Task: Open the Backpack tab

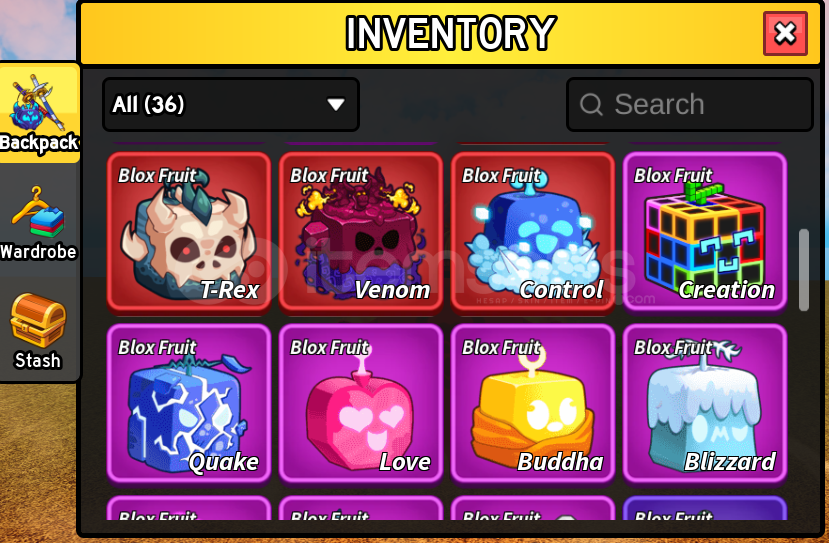Action: (x=40, y=113)
